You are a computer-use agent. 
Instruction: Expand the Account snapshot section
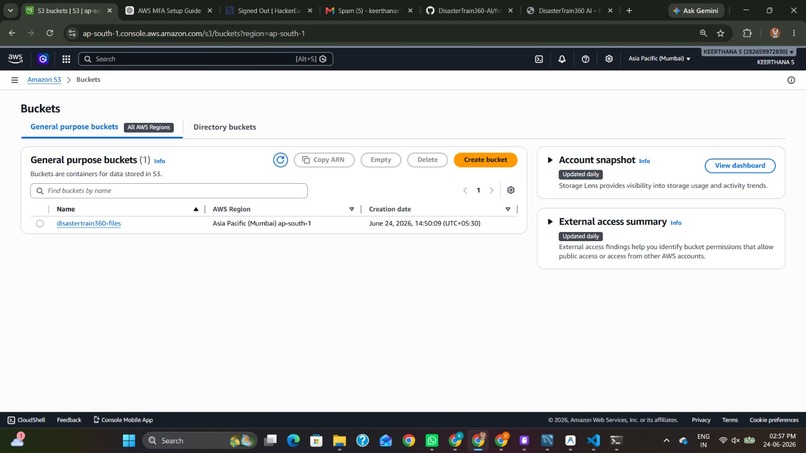(549, 160)
